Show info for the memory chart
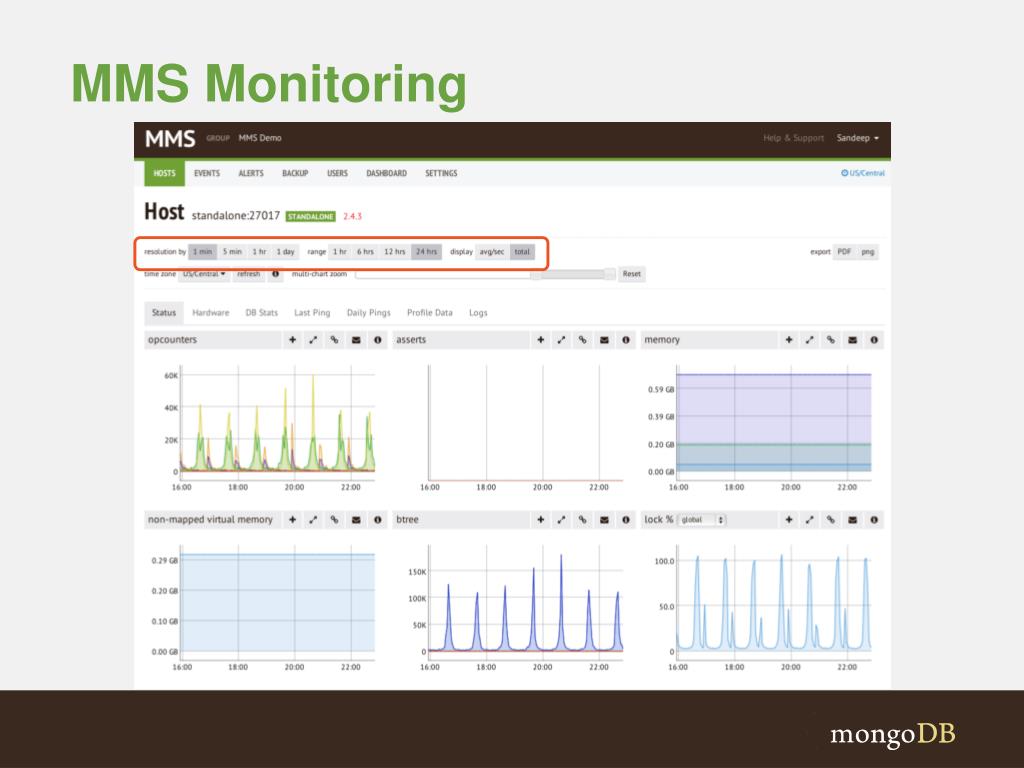This screenshot has height=768, width=1024. (874, 340)
